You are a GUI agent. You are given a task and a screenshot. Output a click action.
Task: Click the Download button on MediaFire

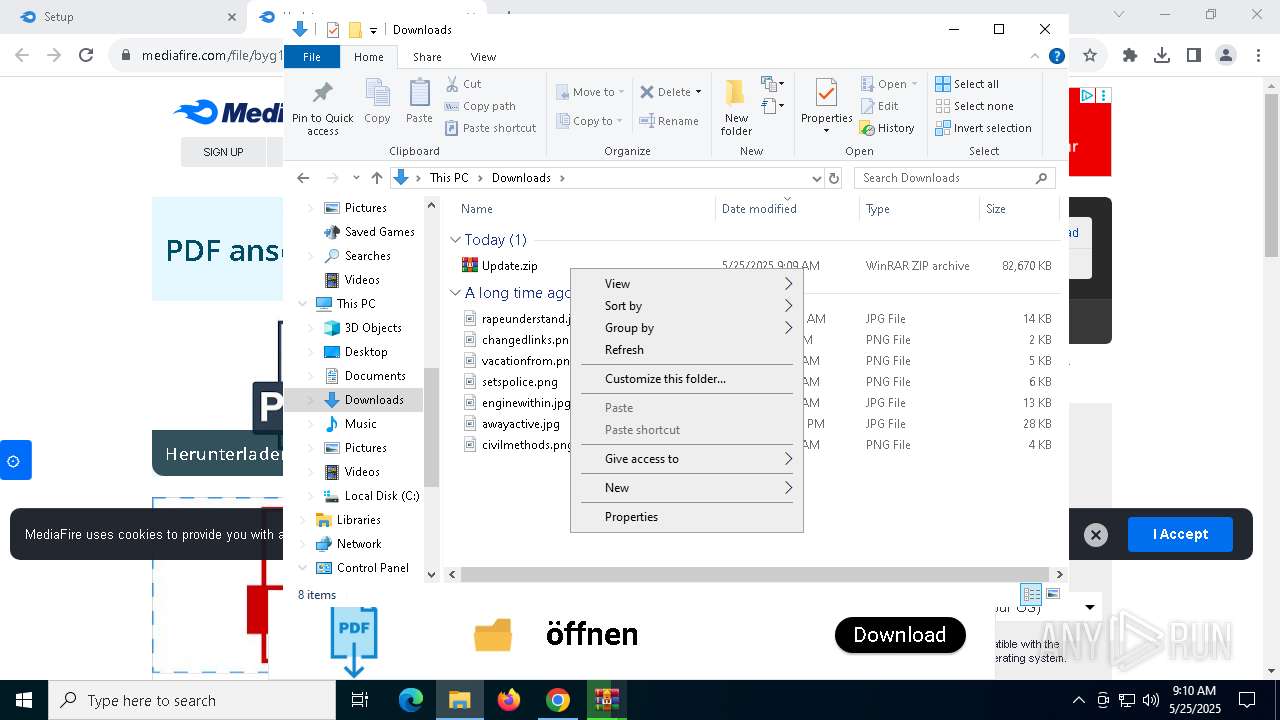click(900, 635)
